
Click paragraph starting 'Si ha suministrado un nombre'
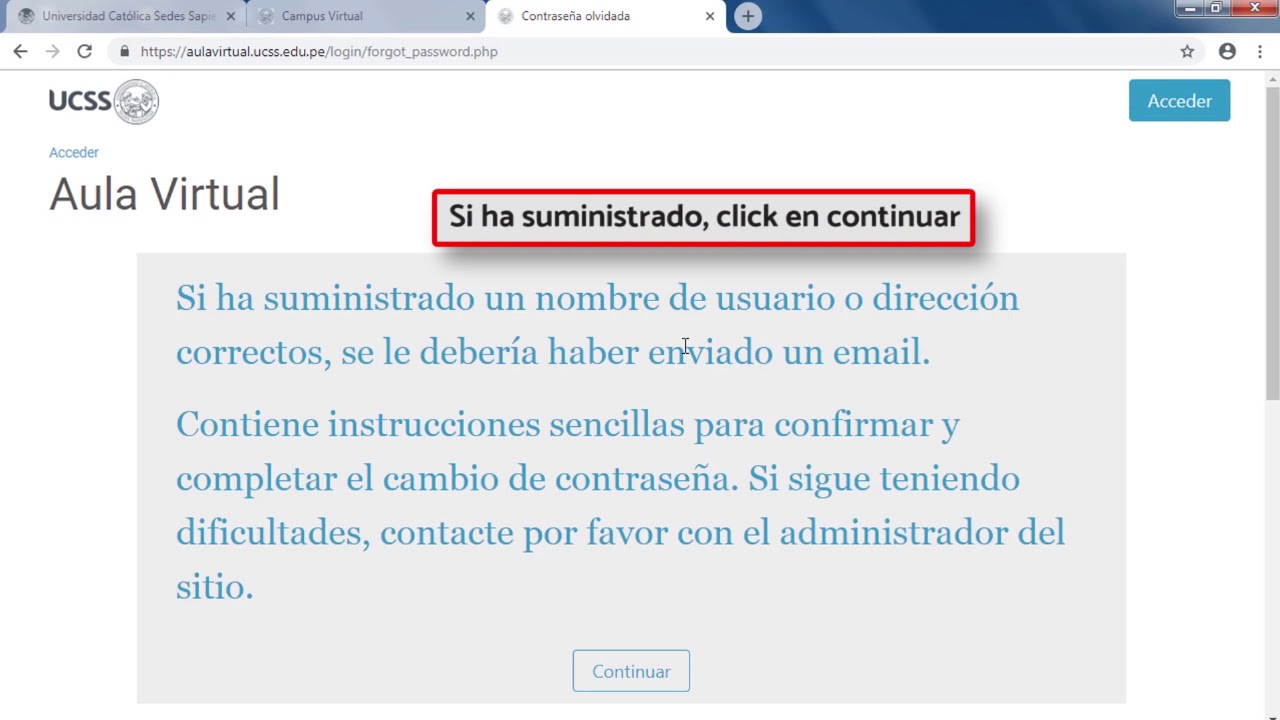tap(597, 325)
